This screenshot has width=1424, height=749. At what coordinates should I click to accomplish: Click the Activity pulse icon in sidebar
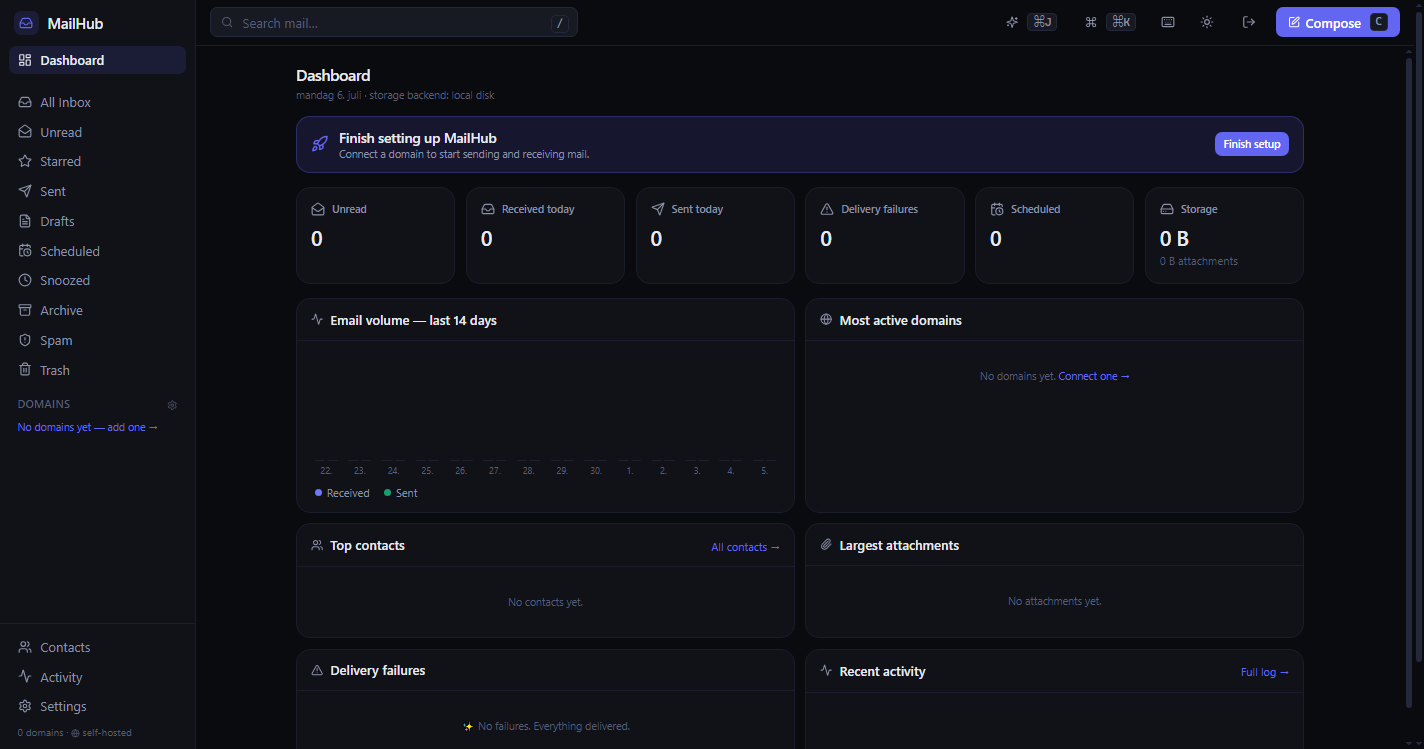(25, 677)
